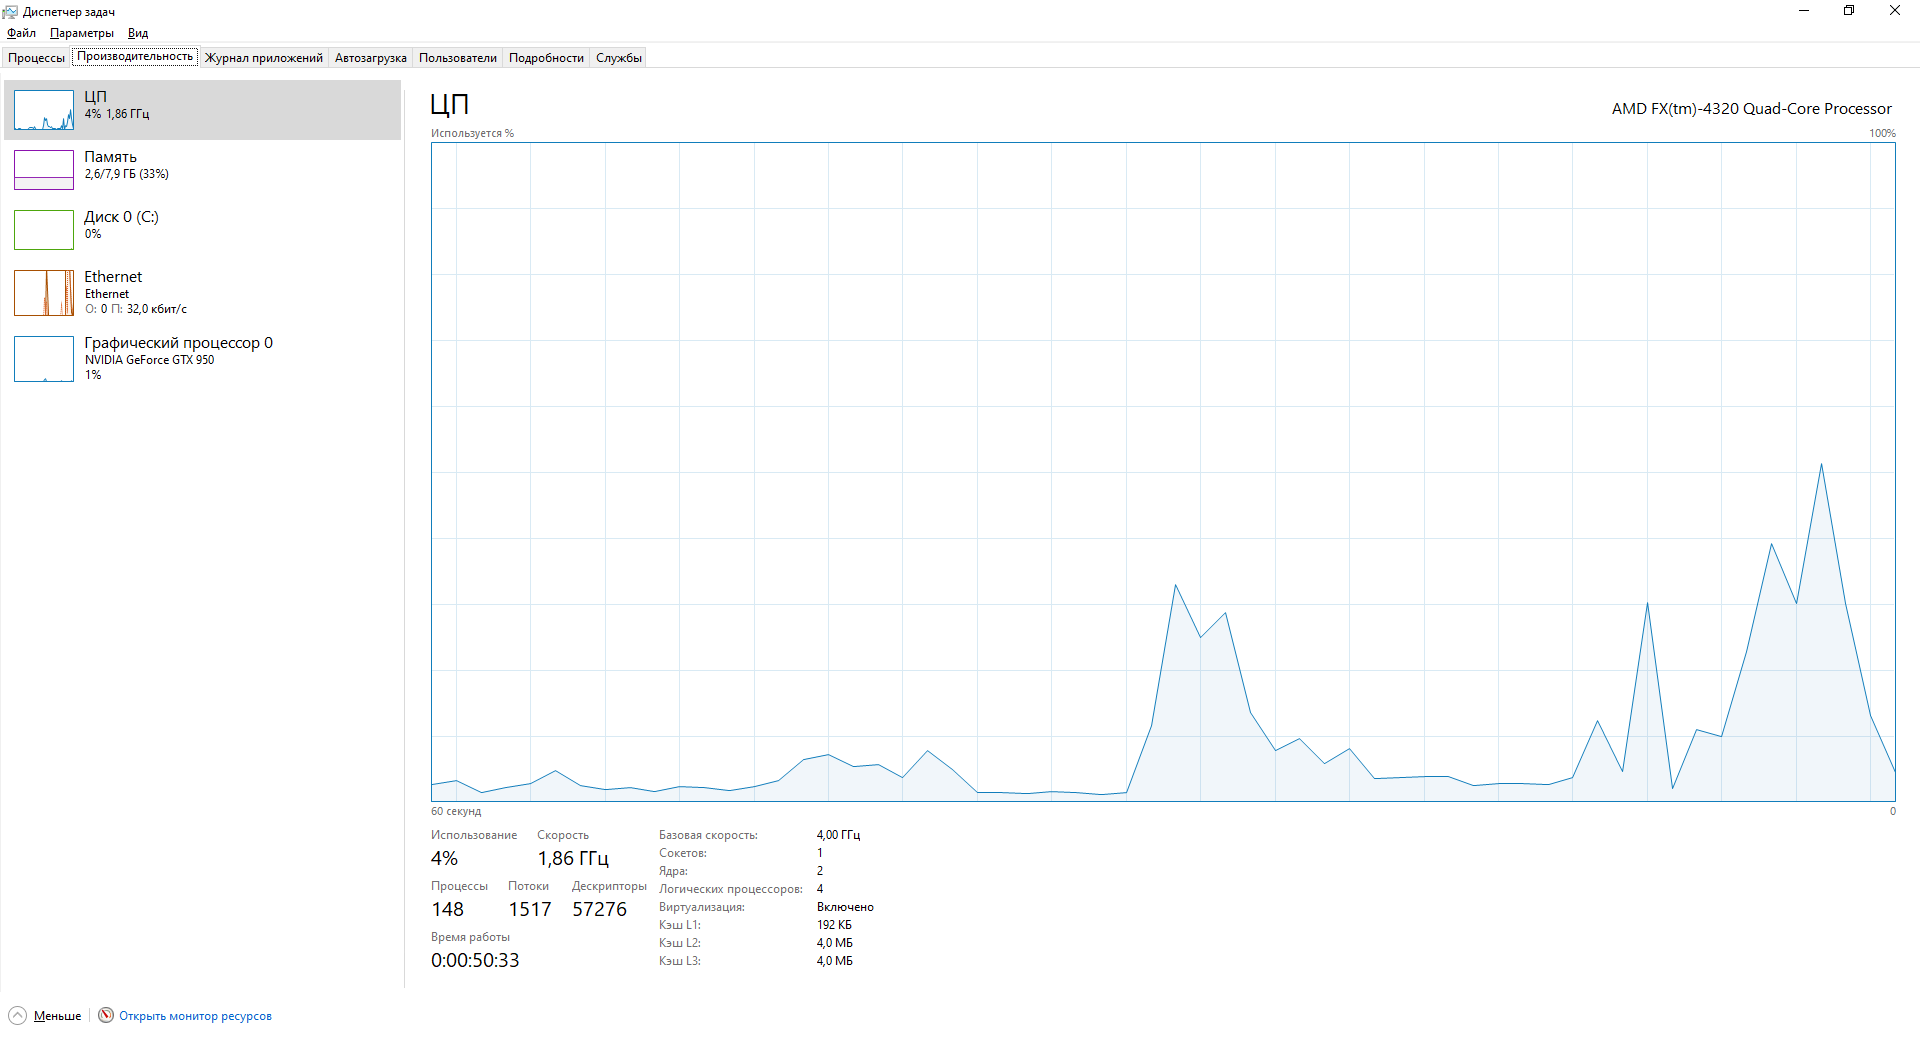Select the Диск 0 (C:) mini graph
The width and height of the screenshot is (1920, 1040).
pos(44,230)
